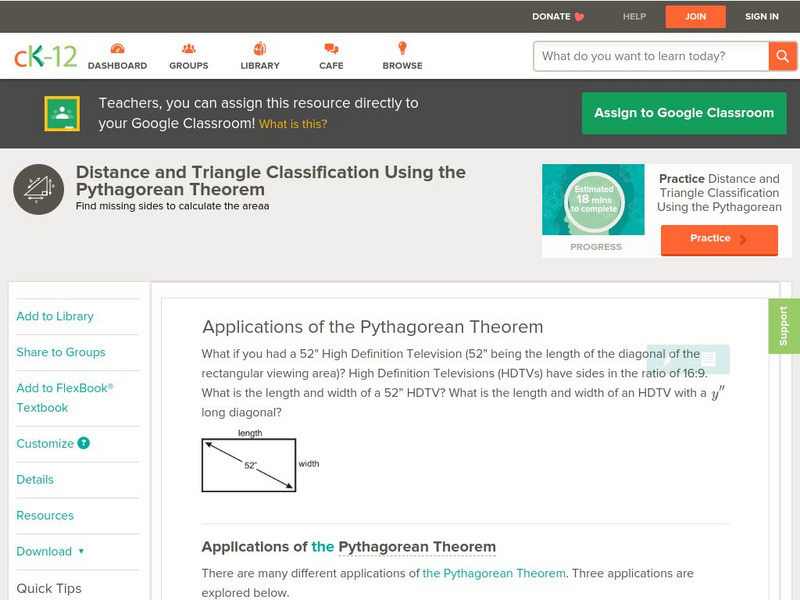Viewport: 800px width, 600px height.
Task: Click the page title 'Distance and Triangle Classification'
Action: 271,181
